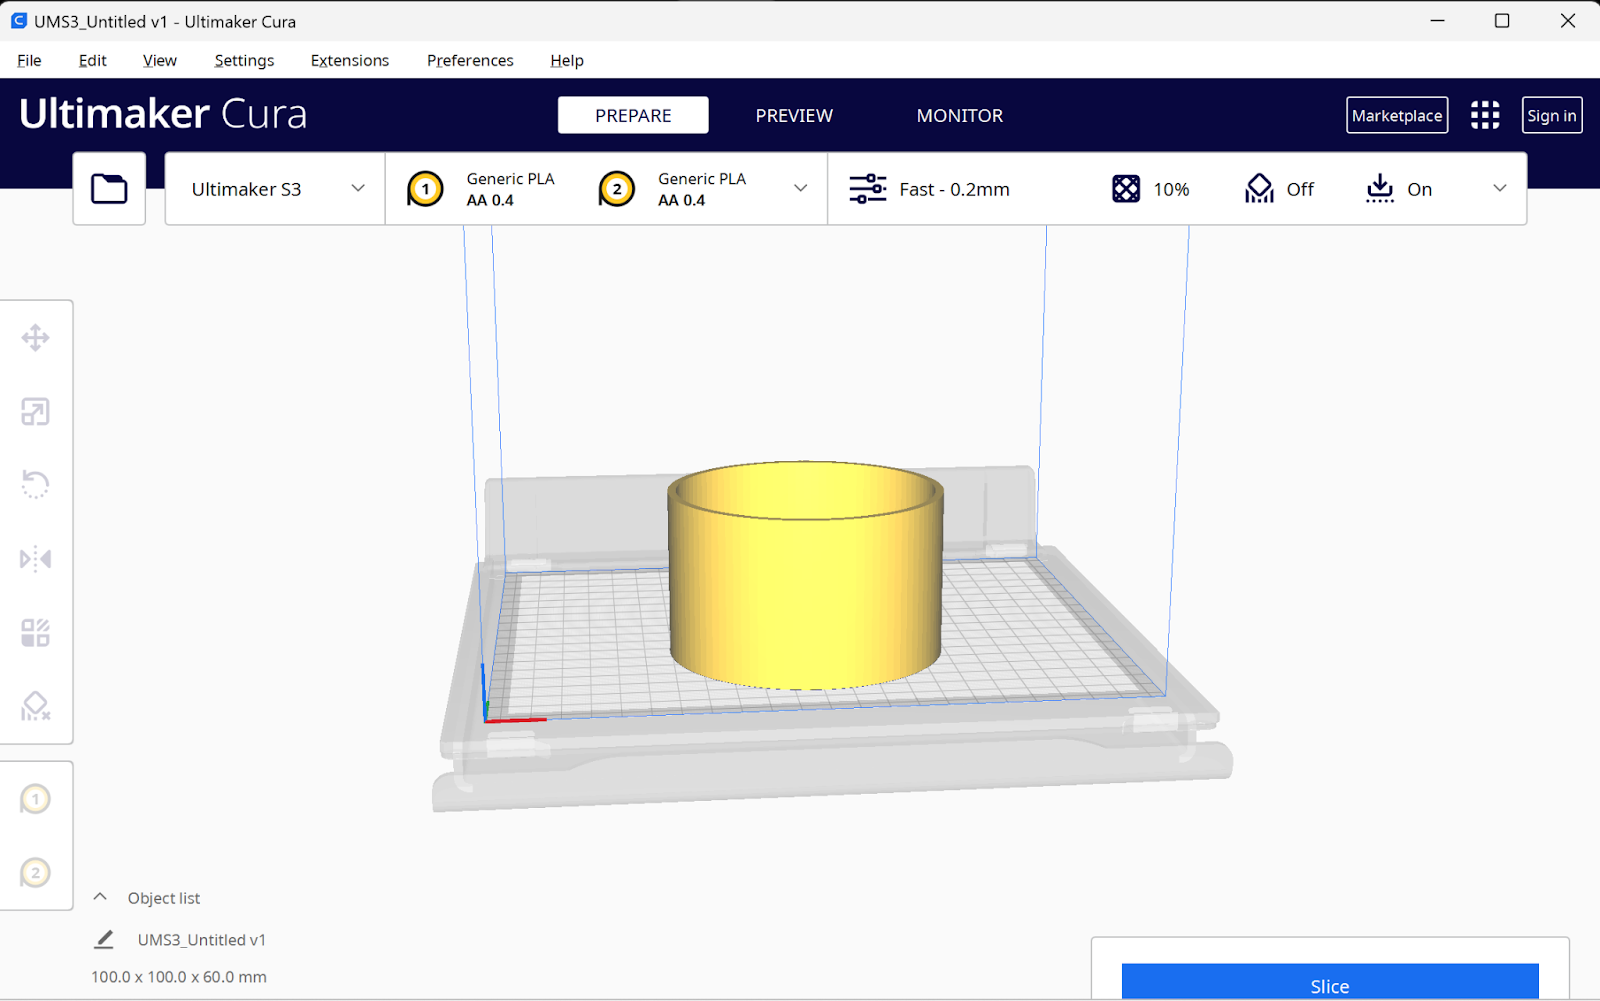
Task: Open file using the folder icon
Action: (x=109, y=188)
